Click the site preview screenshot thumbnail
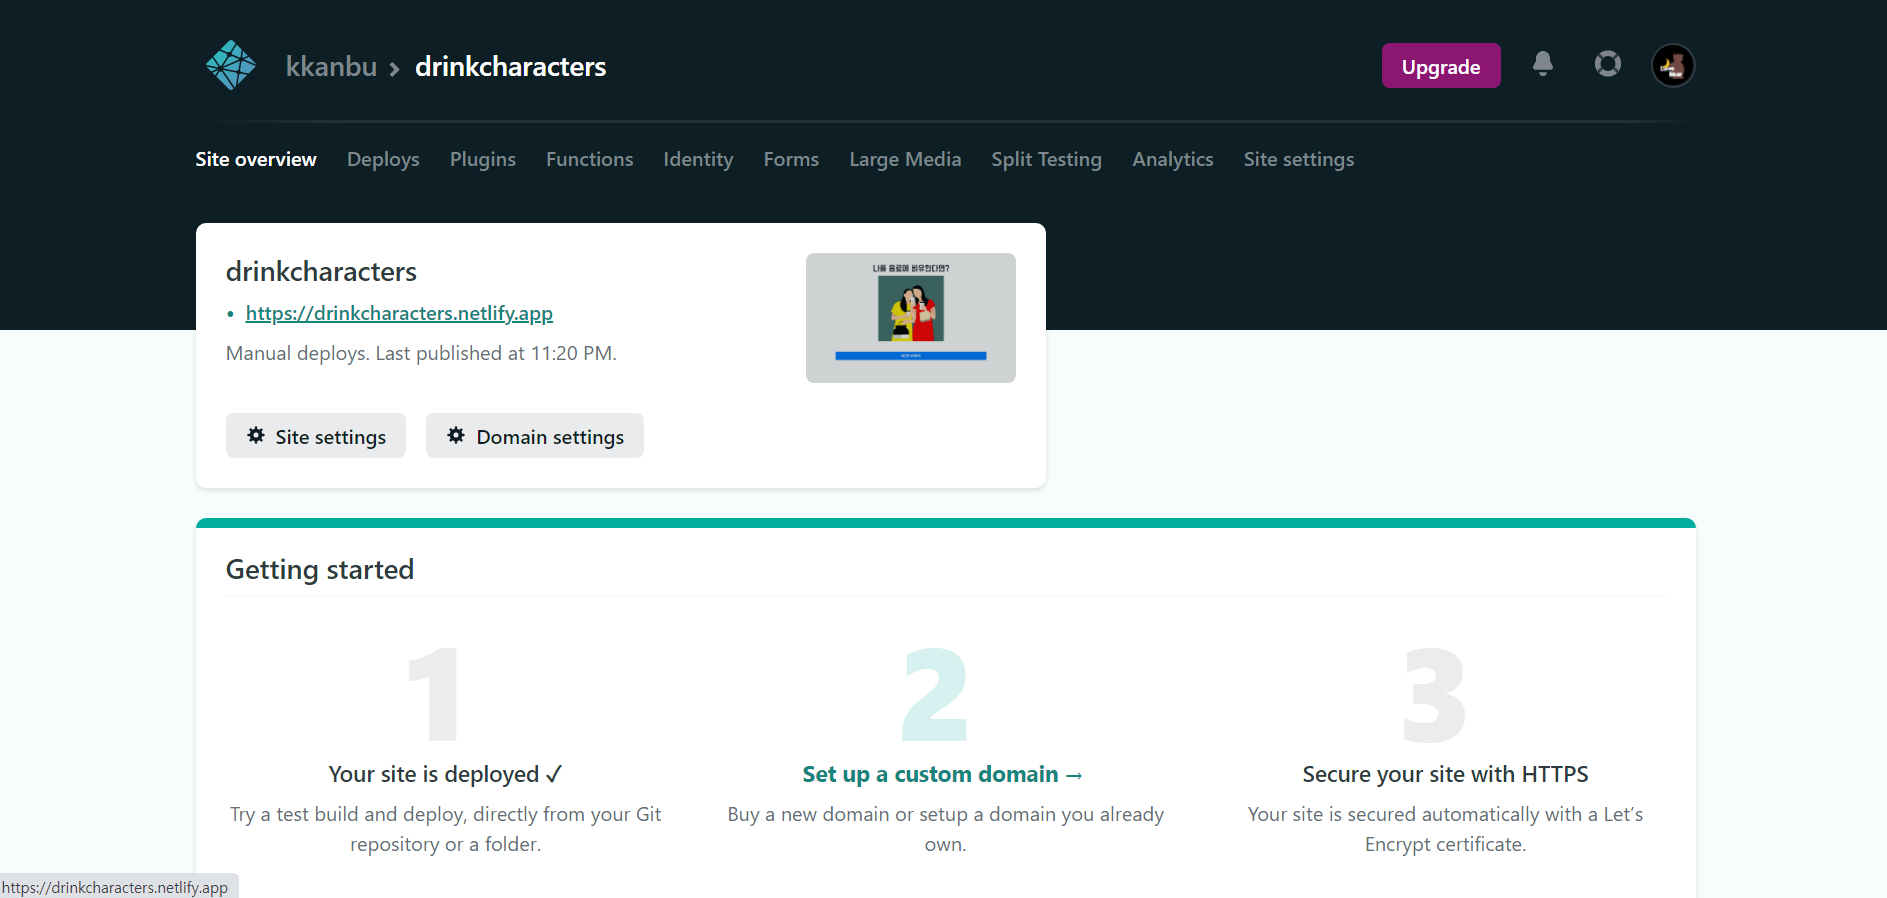This screenshot has height=898, width=1887. pos(911,318)
